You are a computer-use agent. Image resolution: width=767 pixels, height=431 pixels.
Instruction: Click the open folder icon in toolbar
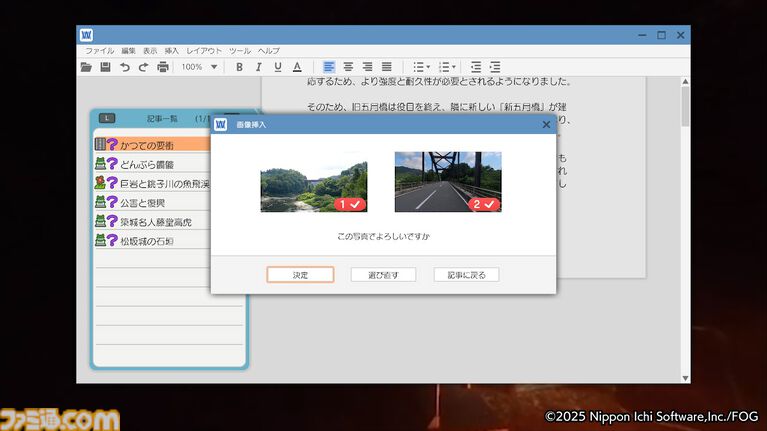click(87, 67)
